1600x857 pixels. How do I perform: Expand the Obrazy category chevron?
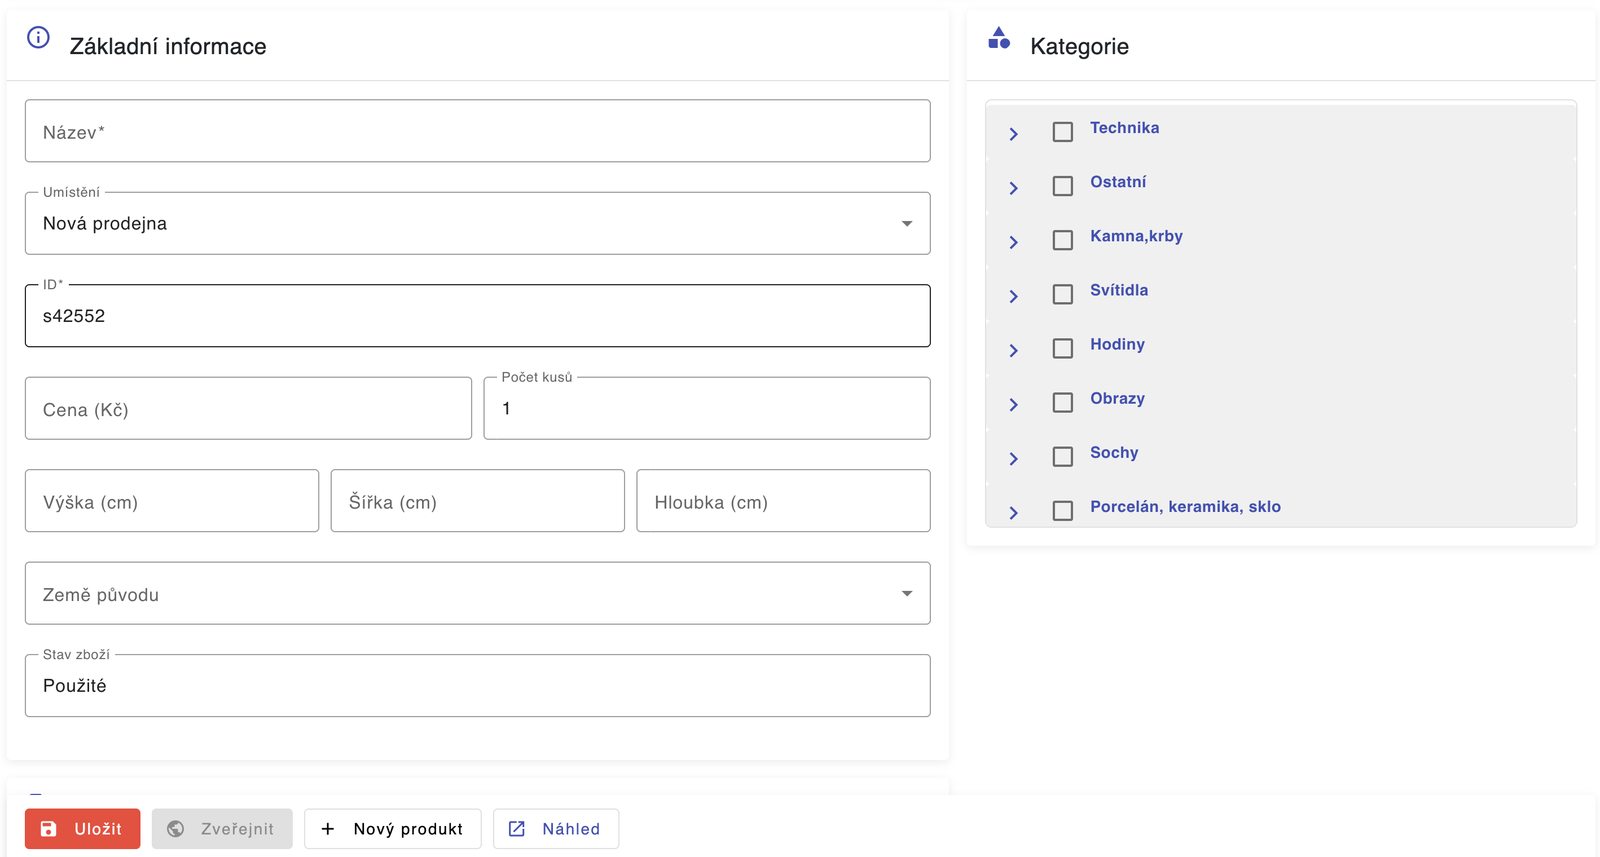coord(1013,404)
